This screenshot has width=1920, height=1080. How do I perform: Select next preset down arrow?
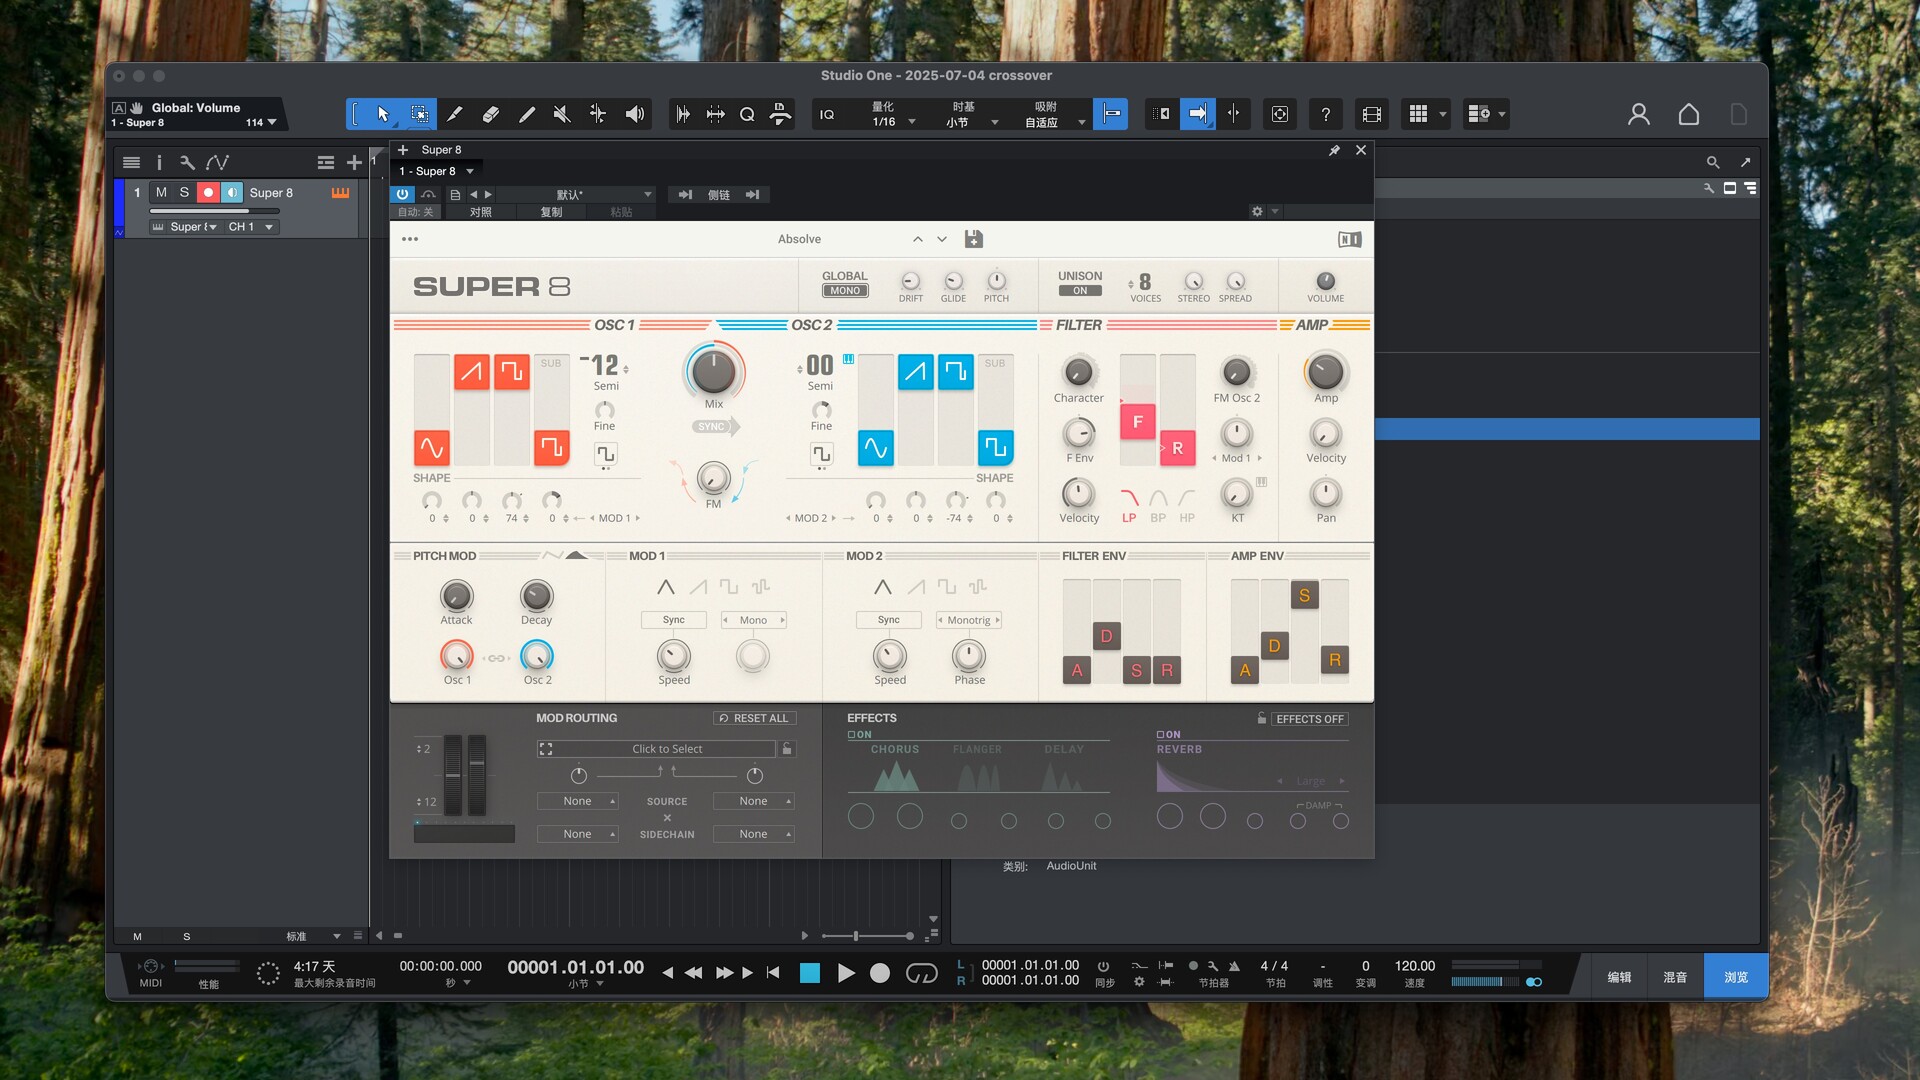coord(942,239)
